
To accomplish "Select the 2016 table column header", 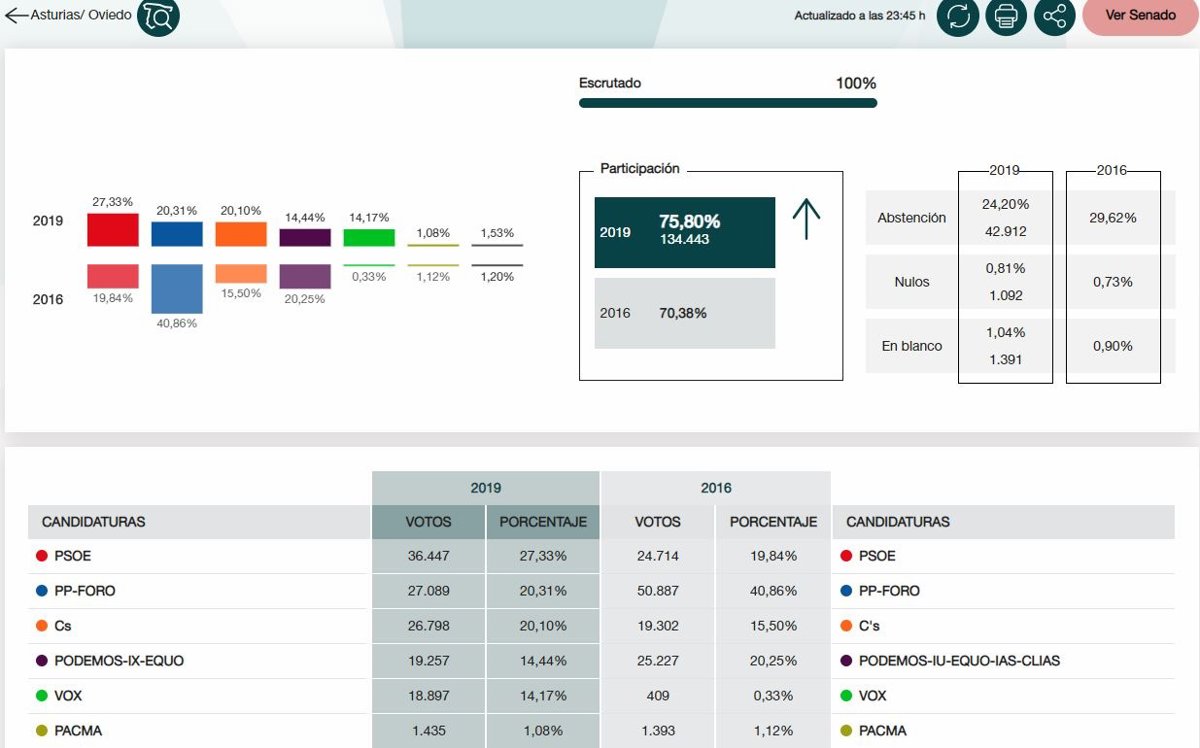I will point(716,488).
